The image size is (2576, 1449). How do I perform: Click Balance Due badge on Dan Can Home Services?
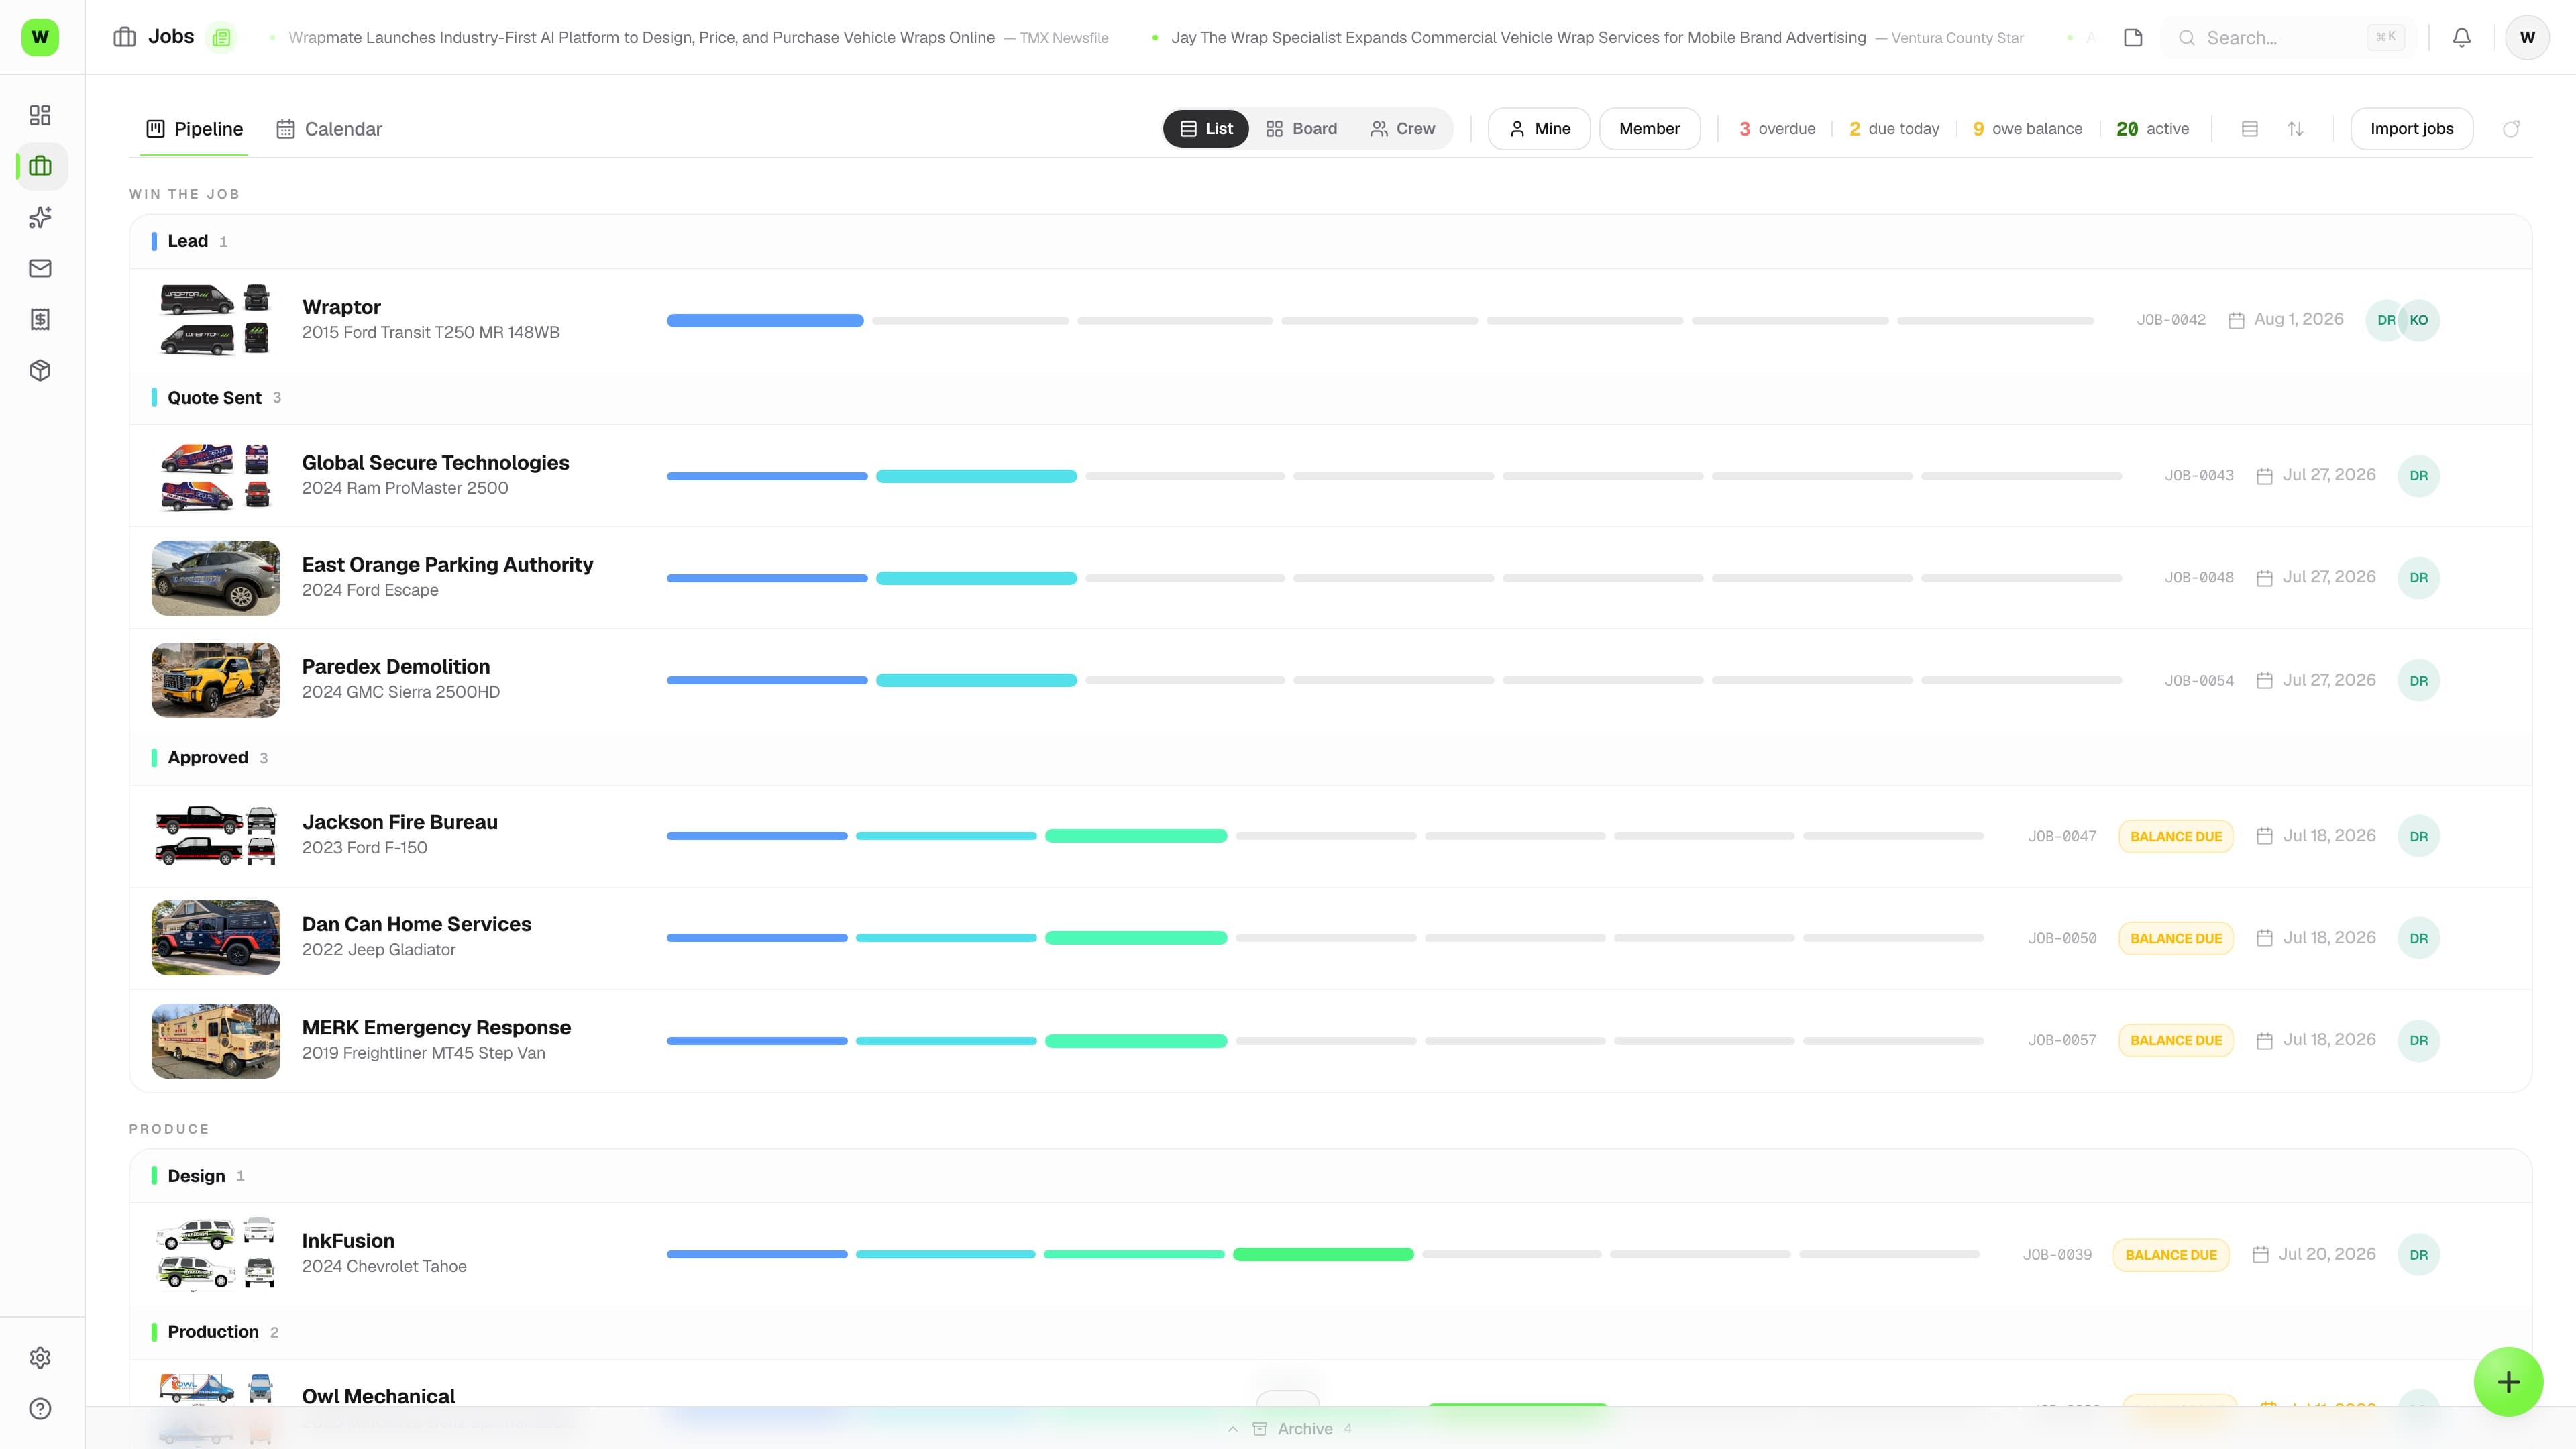coord(2175,938)
